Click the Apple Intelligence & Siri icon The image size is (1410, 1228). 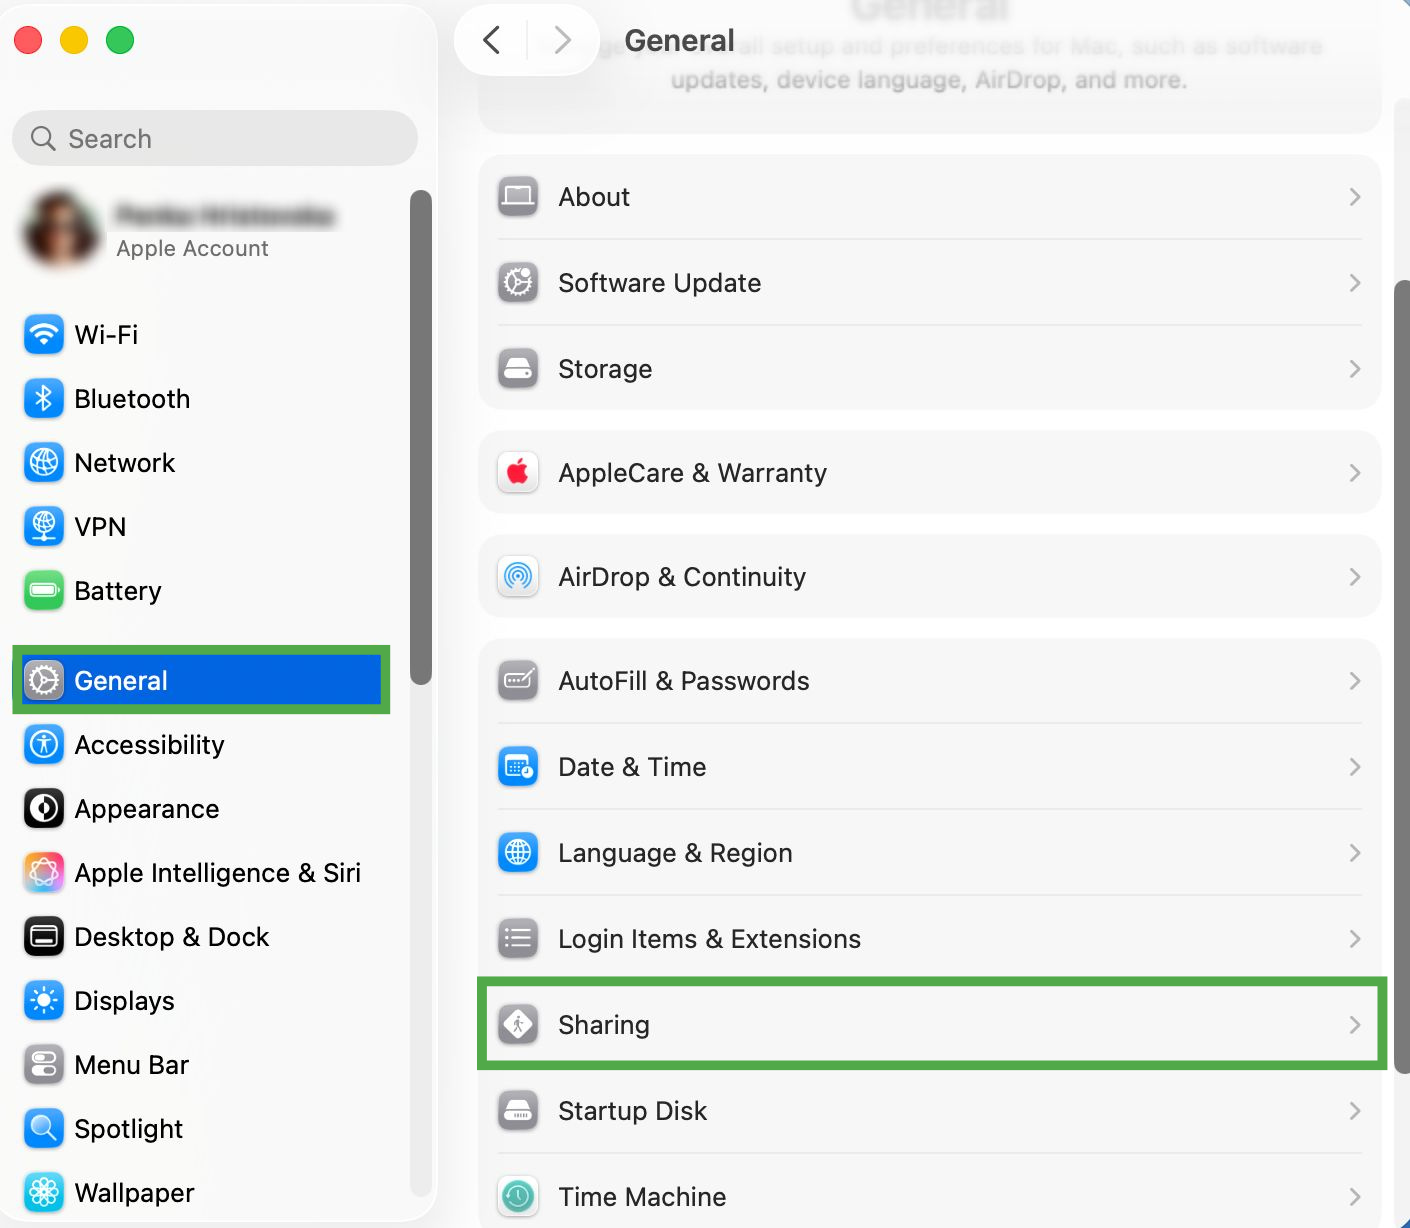[x=44, y=873]
